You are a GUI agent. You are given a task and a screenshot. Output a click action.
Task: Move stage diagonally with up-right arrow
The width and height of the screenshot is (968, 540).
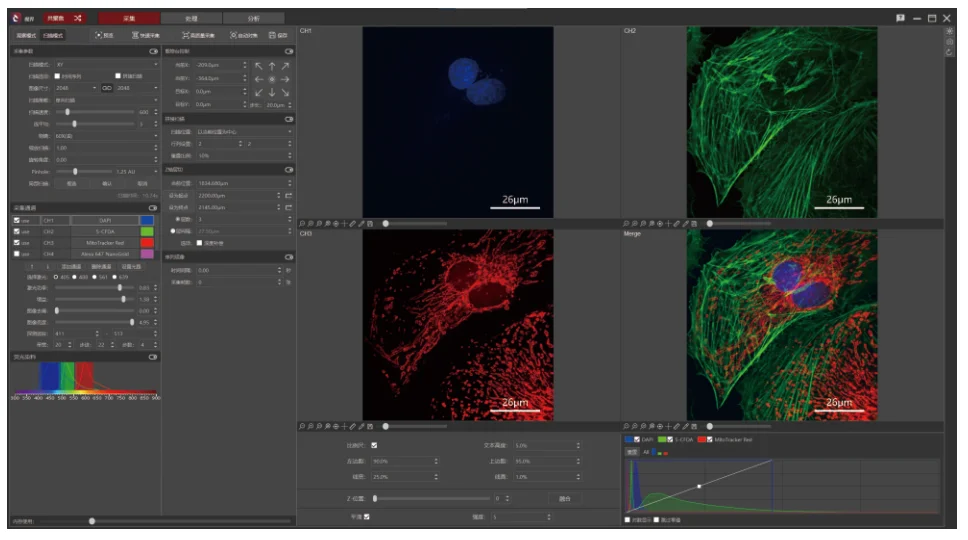[285, 66]
